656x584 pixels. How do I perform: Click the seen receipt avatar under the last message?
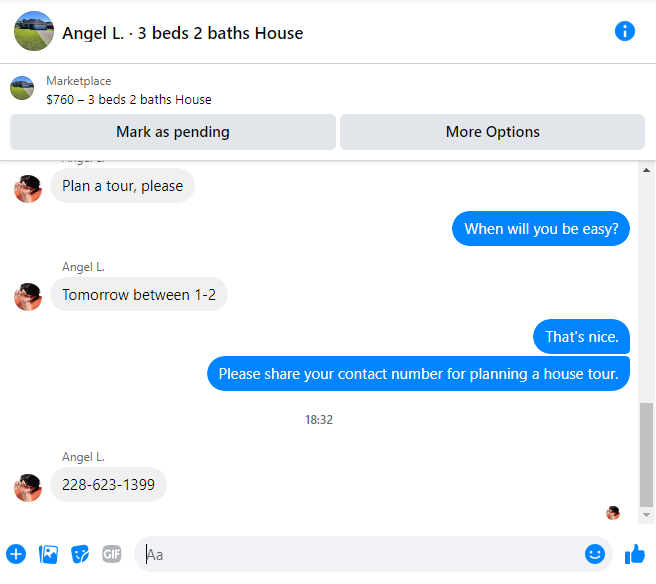pos(612,512)
